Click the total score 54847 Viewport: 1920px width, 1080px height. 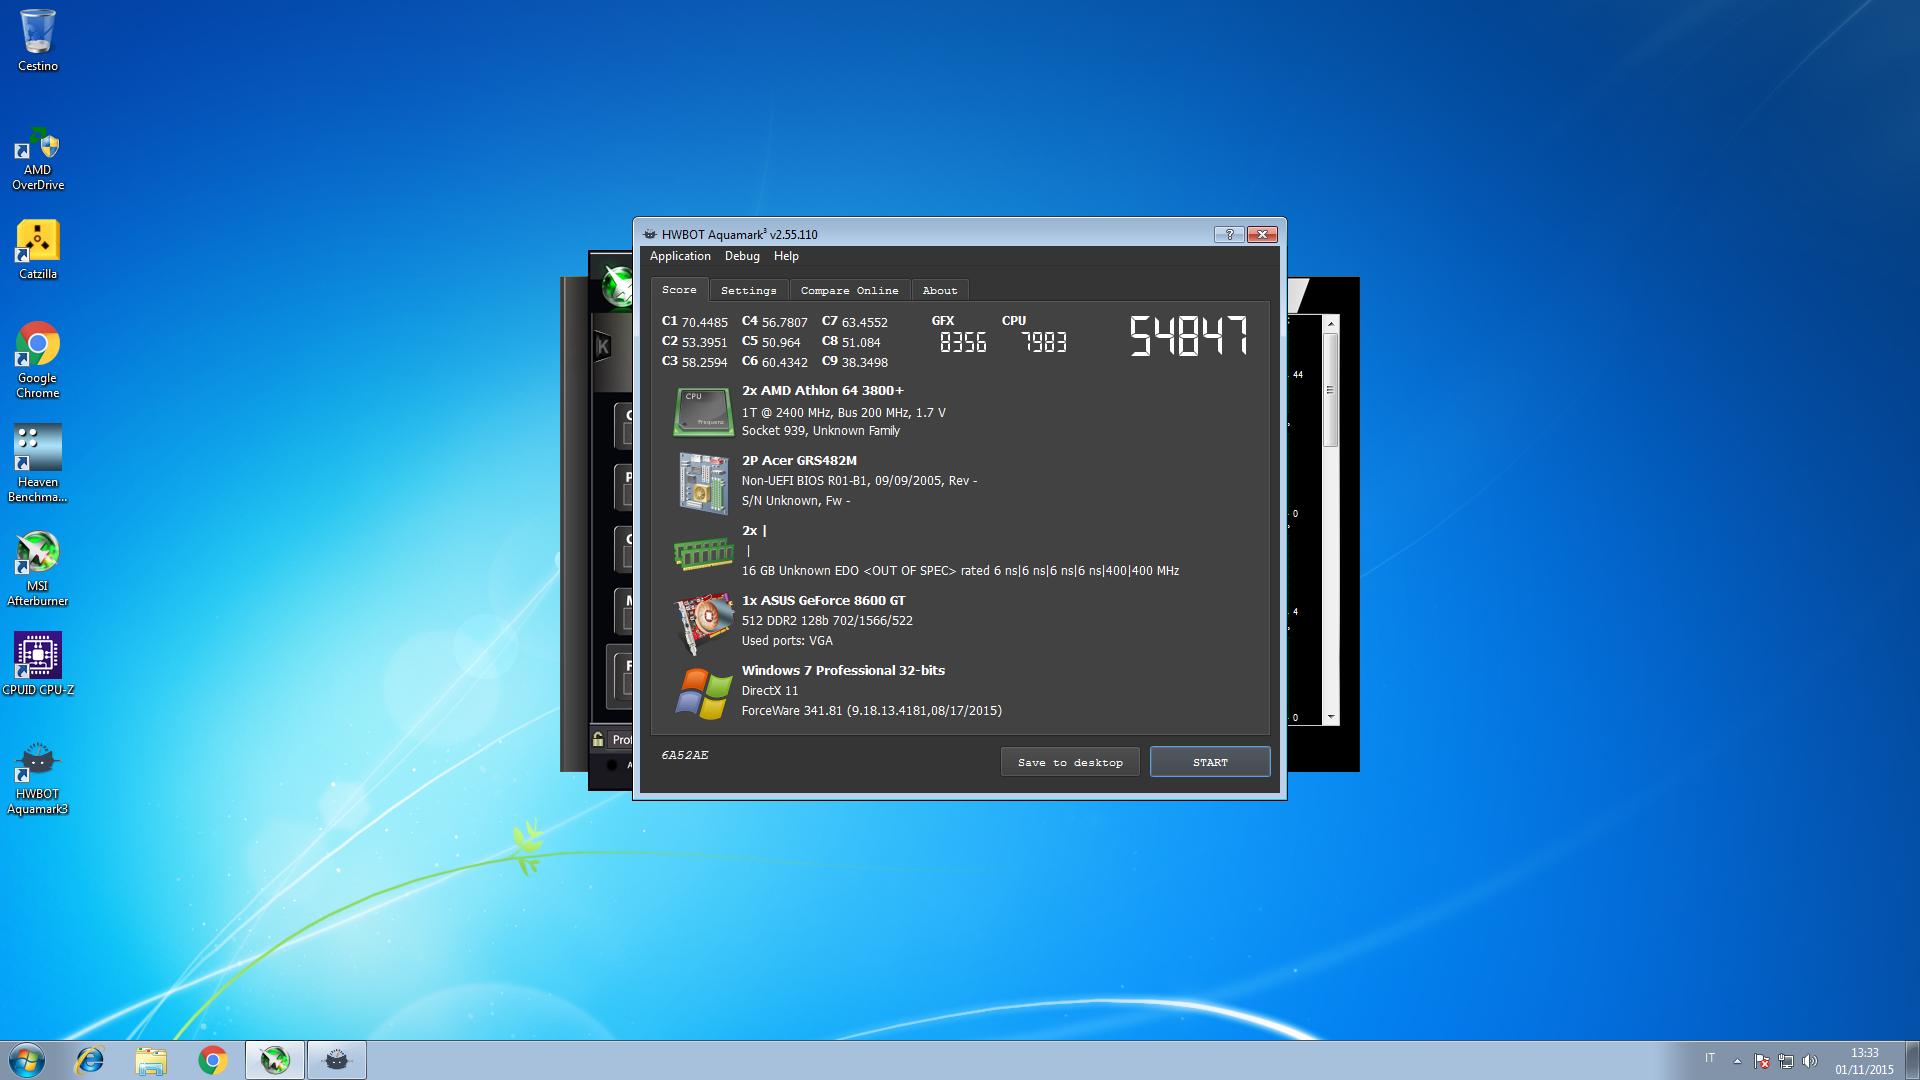coord(1188,336)
